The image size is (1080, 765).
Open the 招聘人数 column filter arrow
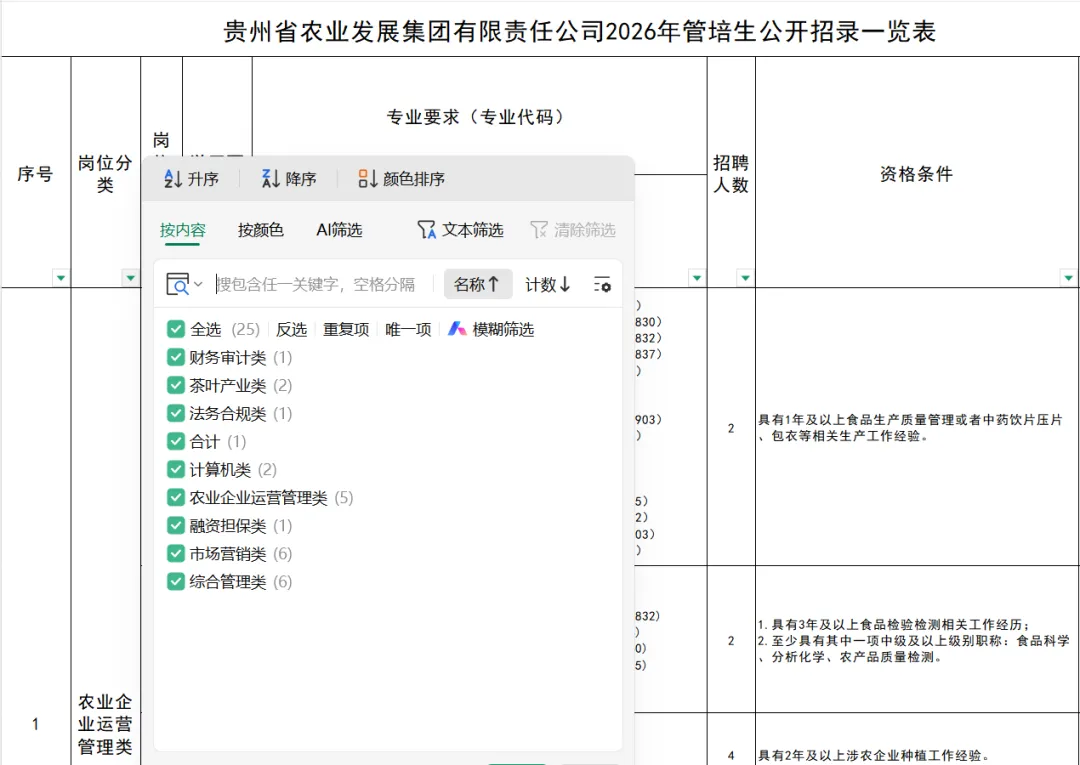point(745,278)
